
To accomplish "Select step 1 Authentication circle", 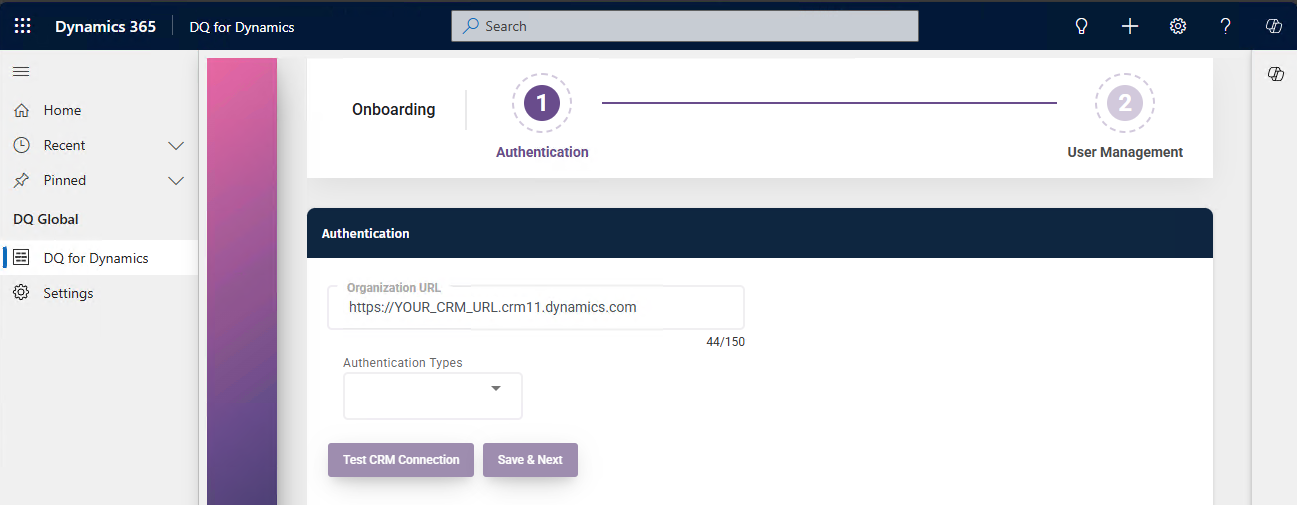I will [x=542, y=102].
